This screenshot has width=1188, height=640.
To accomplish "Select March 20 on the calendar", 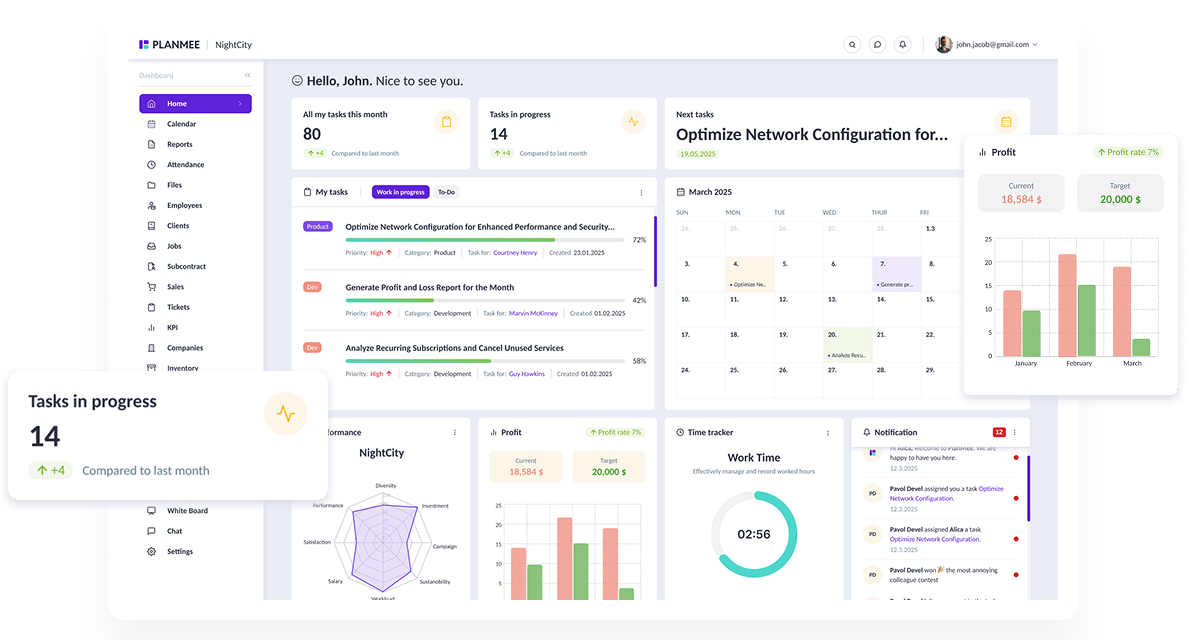I will coord(848,344).
